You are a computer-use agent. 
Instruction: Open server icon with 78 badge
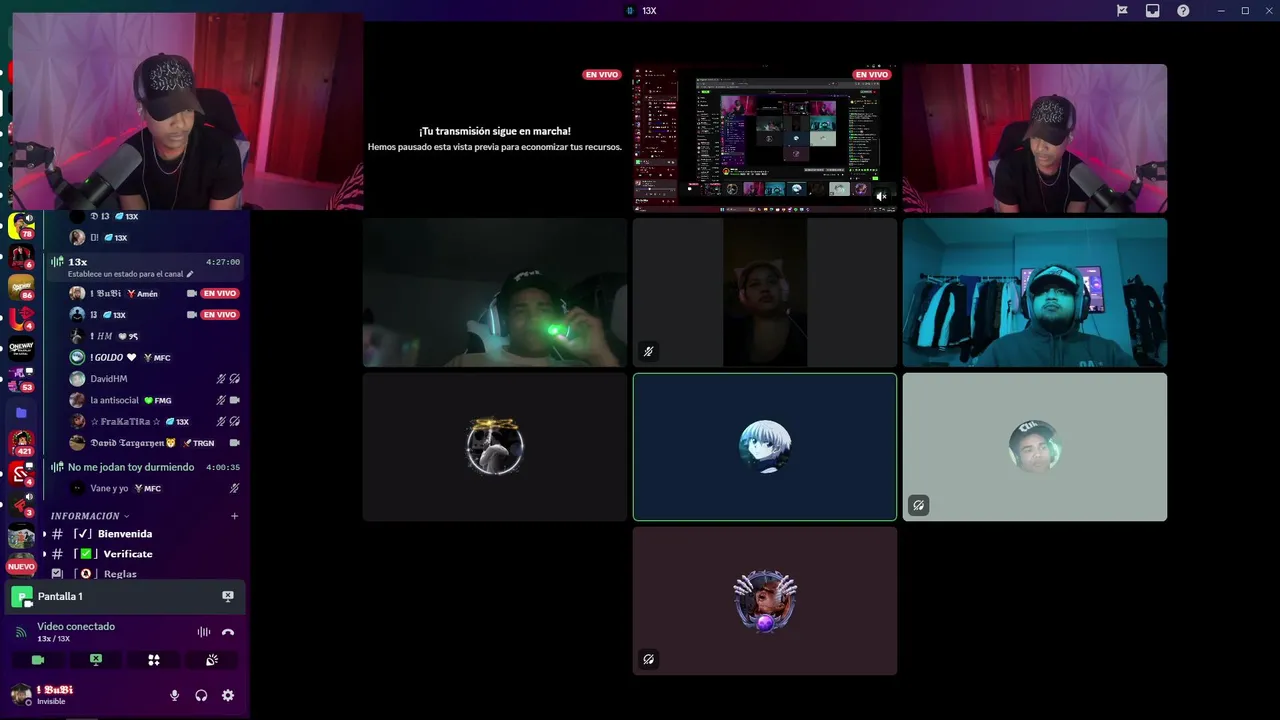pos(21,225)
